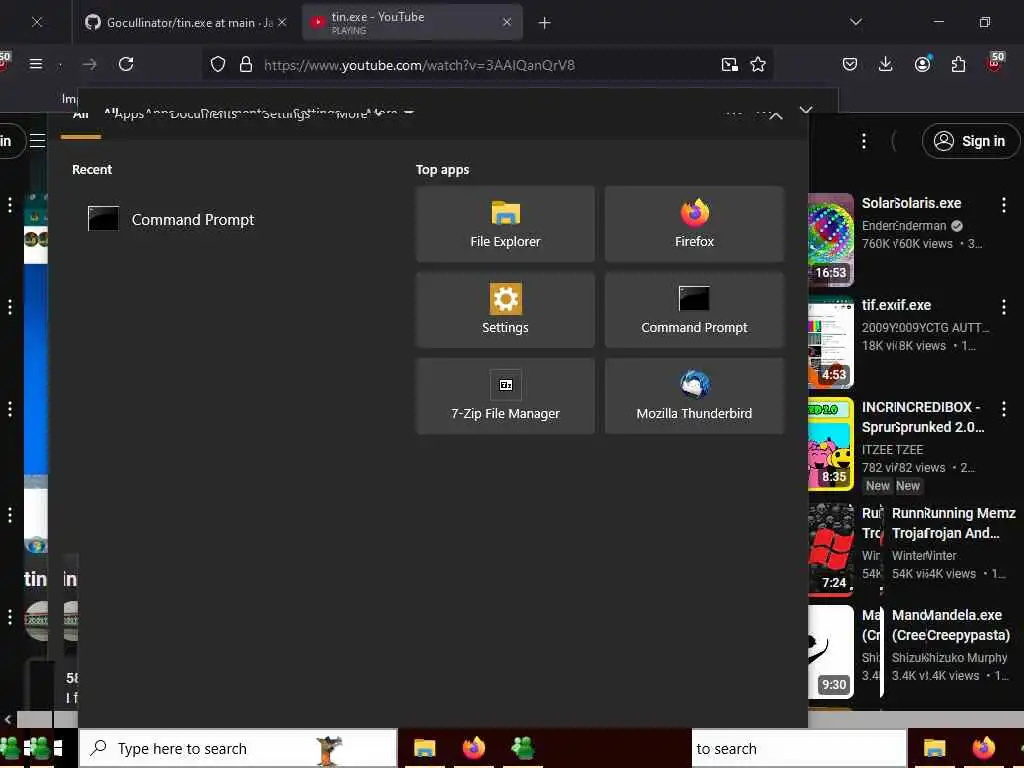Screen dimensions: 1024x768
Task: Open a new Firefox tab with plus
Action: coord(544,23)
